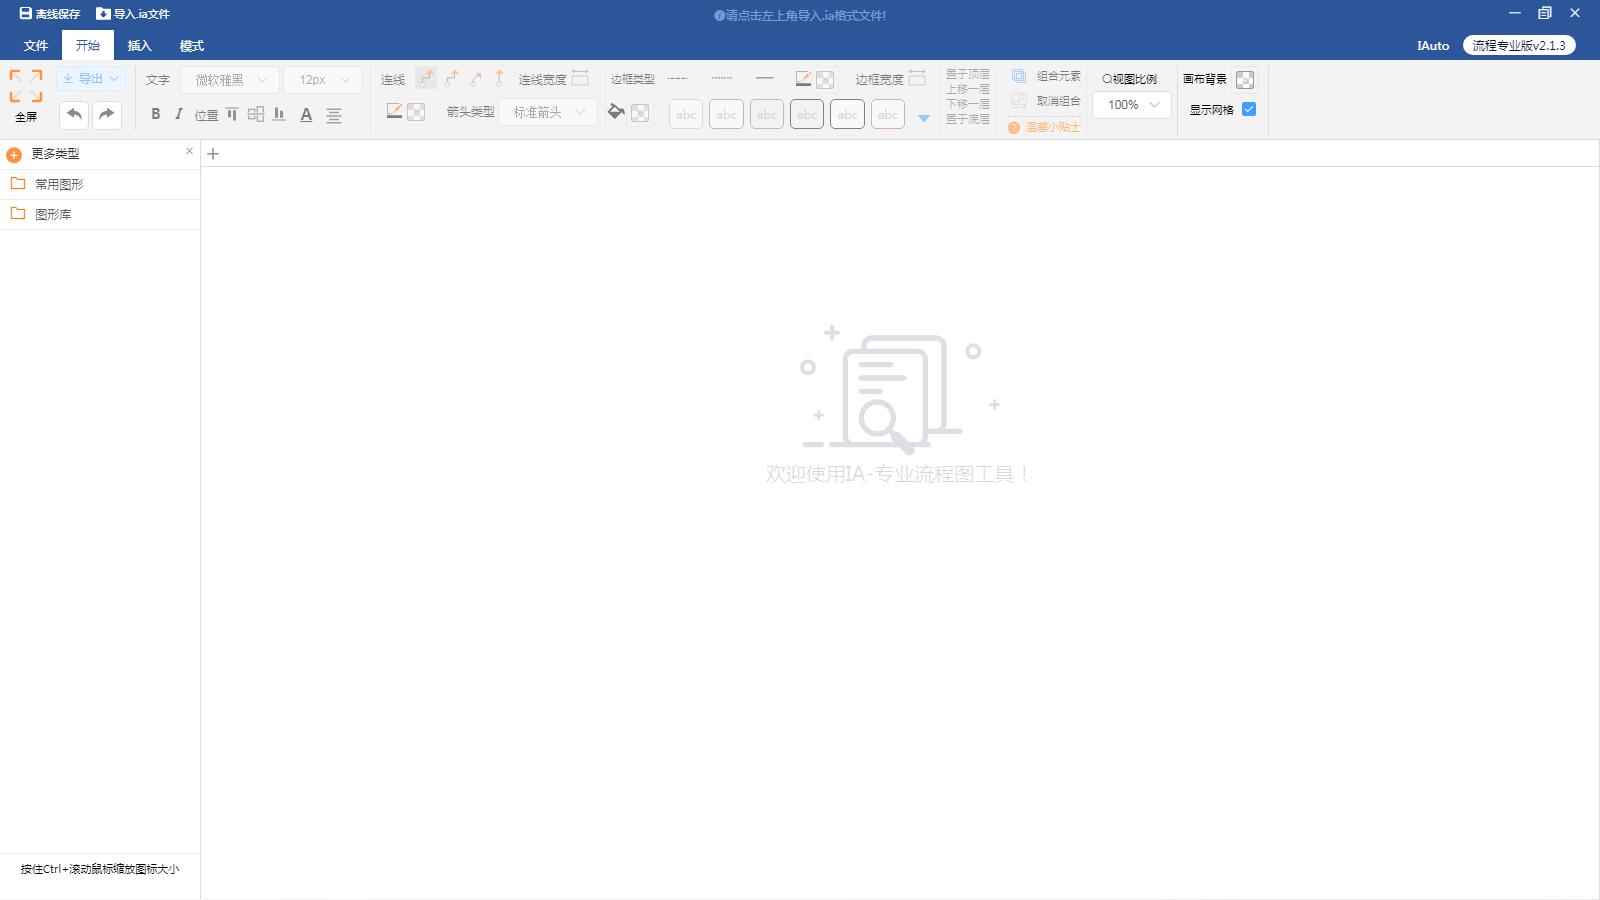Screen dimensions: 1600x900
Task: Toggle italic text formatting
Action: (179, 114)
